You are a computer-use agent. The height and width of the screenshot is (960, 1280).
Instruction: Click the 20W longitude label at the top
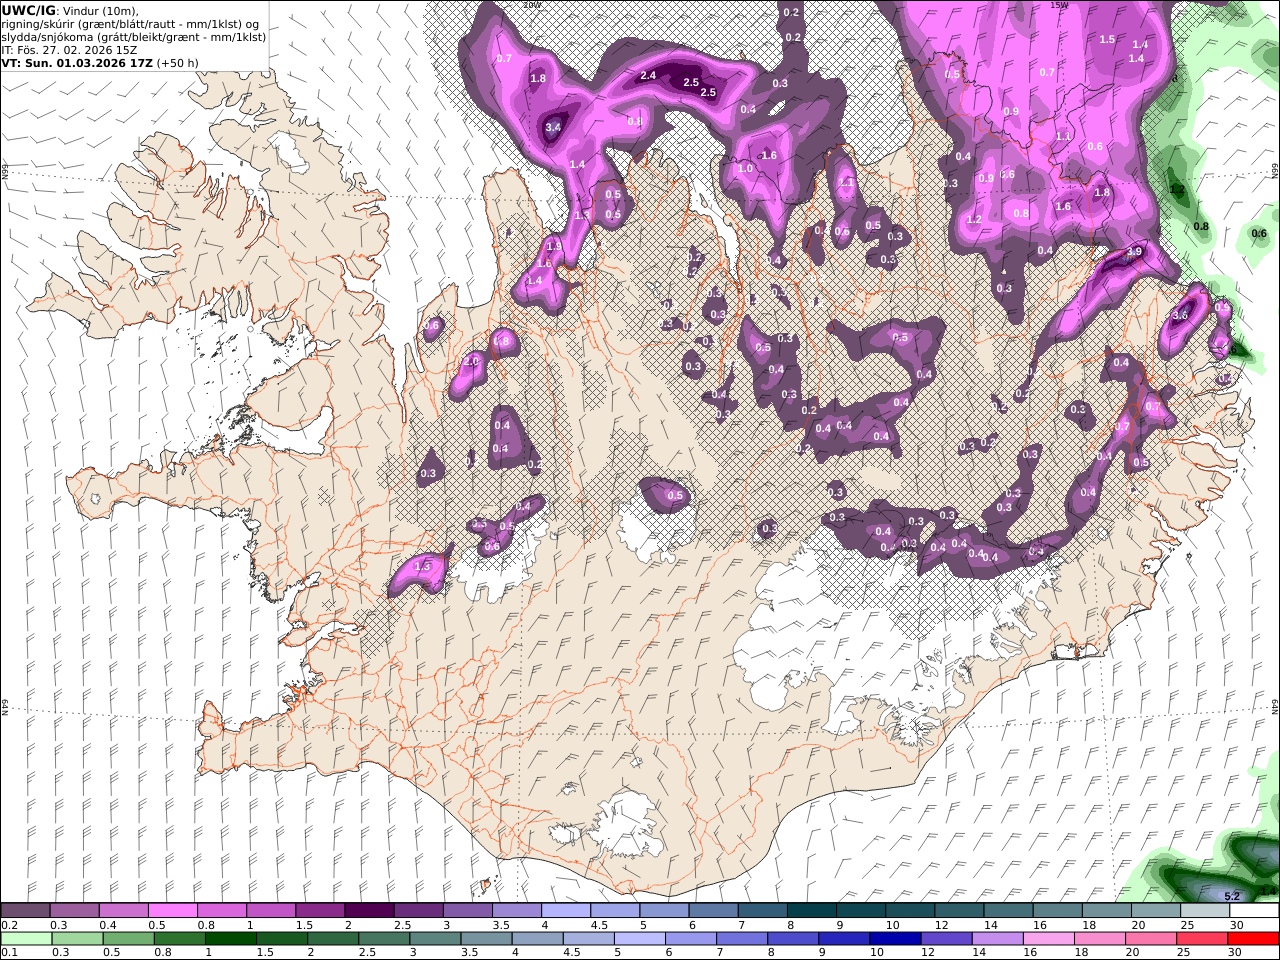pos(532,5)
